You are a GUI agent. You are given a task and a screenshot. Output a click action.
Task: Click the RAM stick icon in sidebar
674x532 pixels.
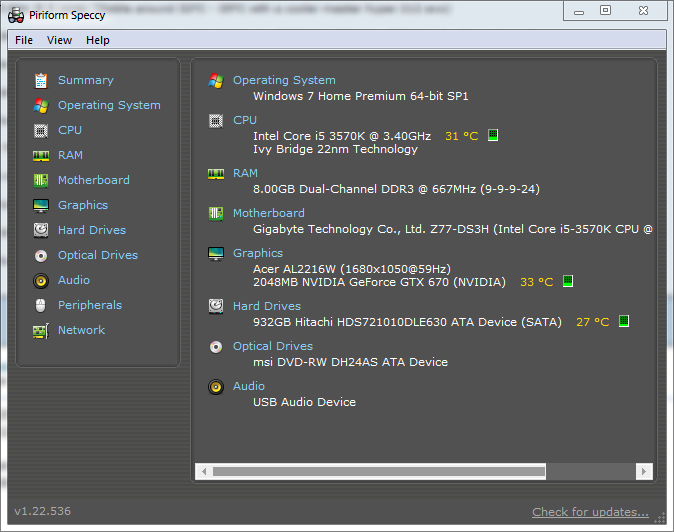coord(41,156)
